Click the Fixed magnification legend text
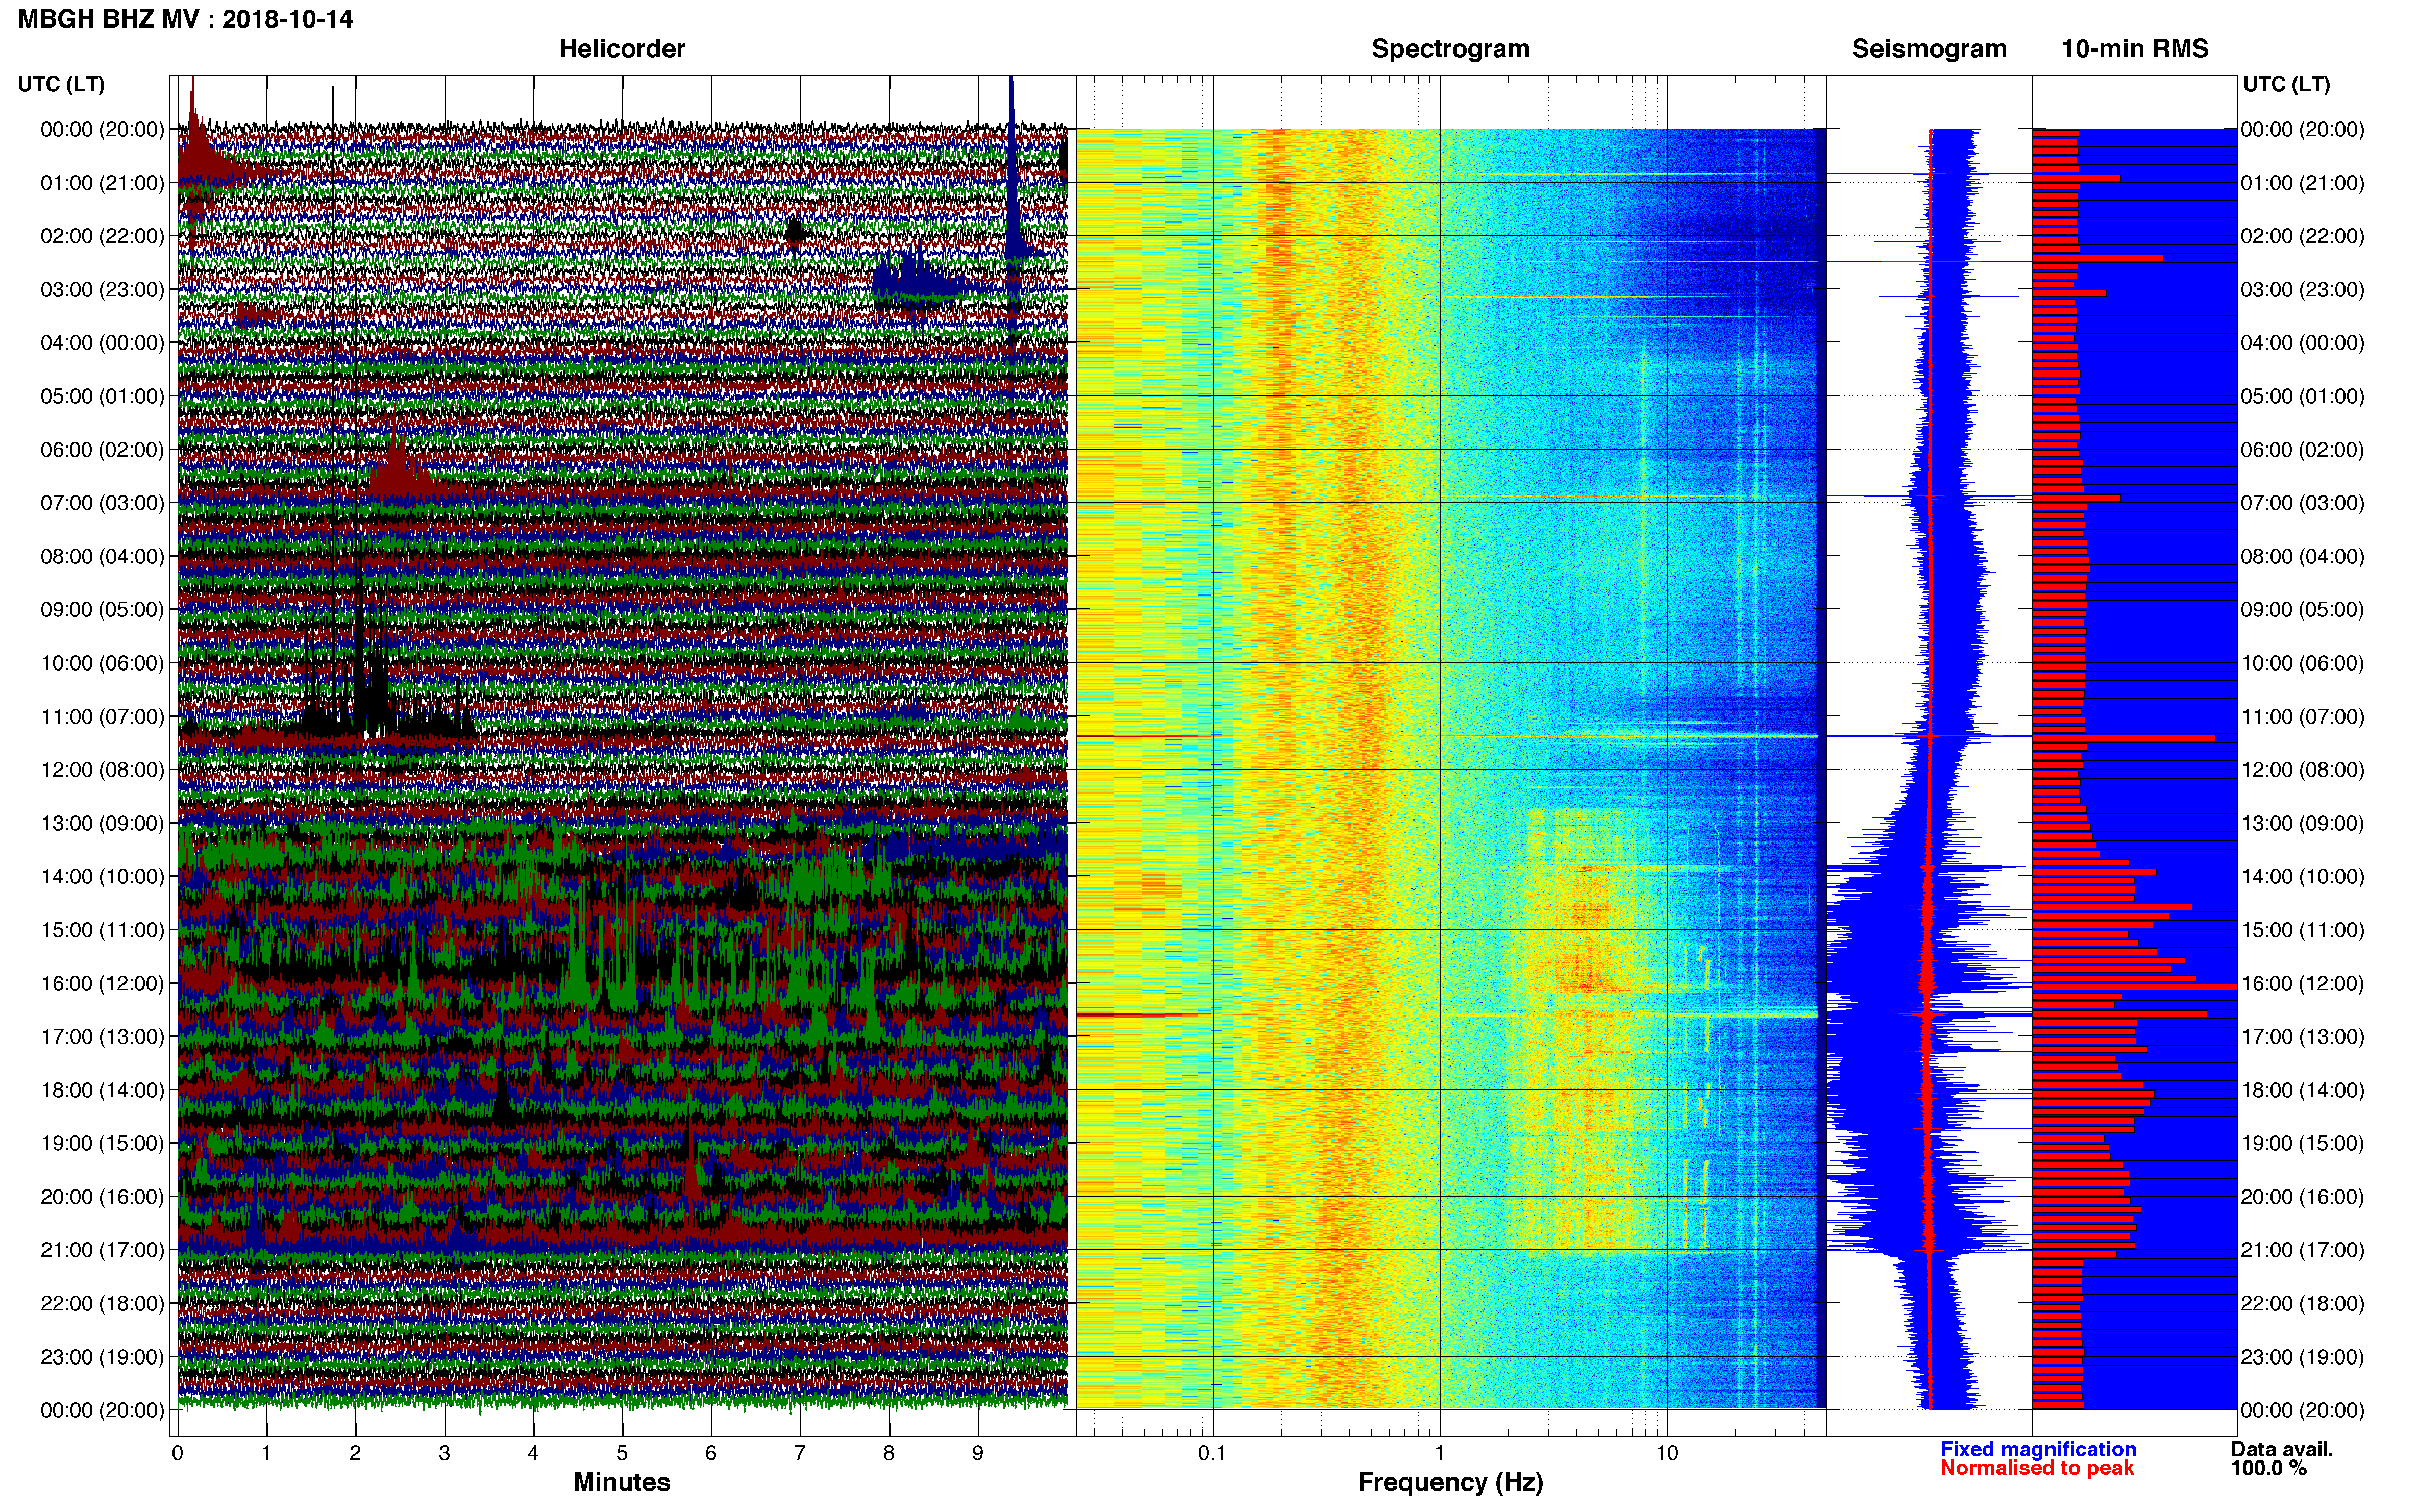The image size is (2419, 1512). click(2038, 1449)
